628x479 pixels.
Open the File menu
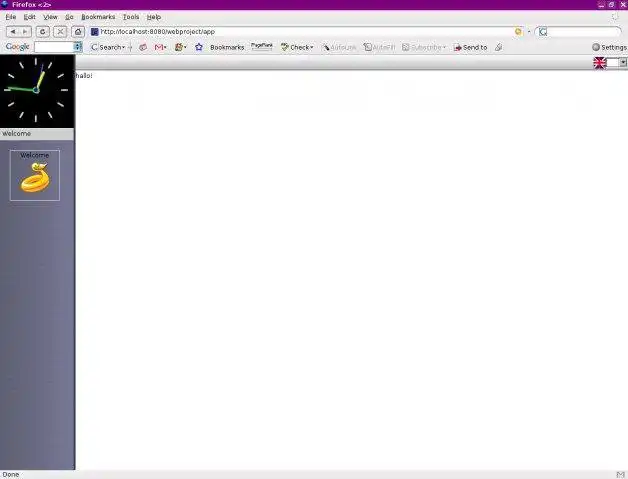coord(11,17)
